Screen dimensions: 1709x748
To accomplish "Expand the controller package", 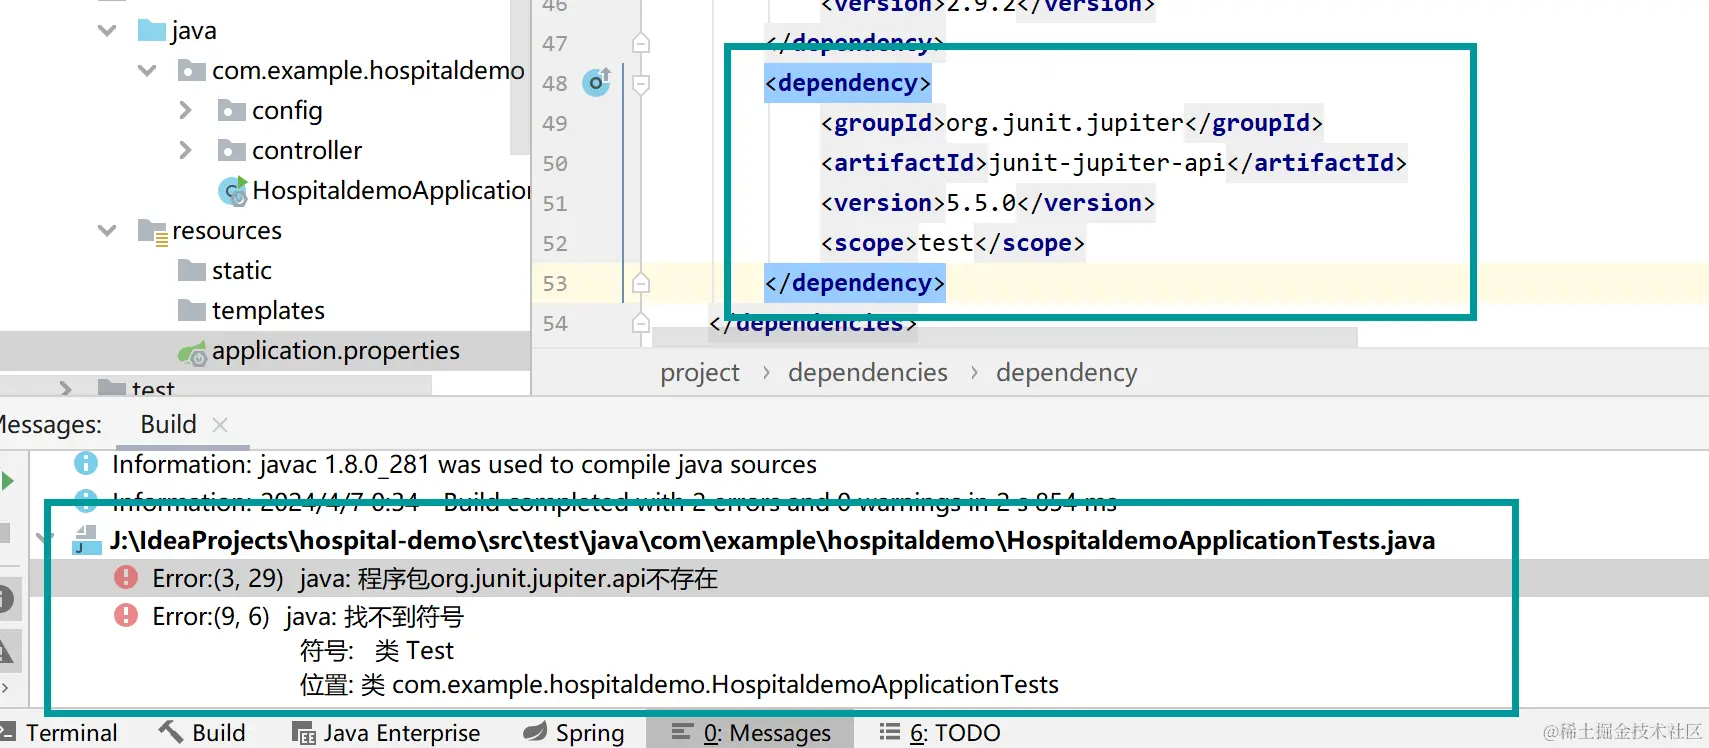I will point(185,150).
